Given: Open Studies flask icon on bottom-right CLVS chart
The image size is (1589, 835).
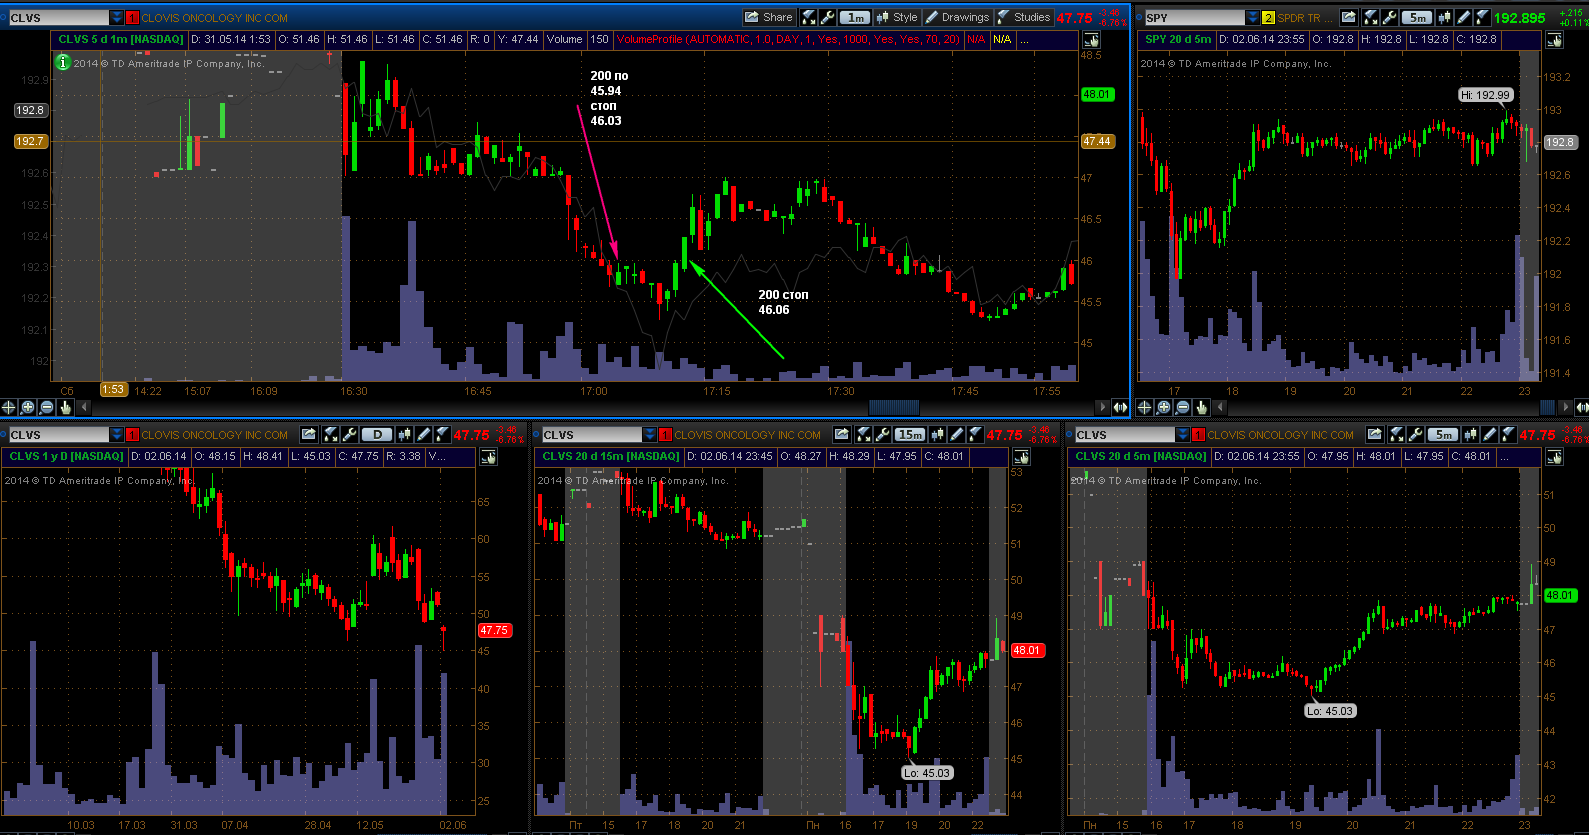Looking at the screenshot, I should [1507, 434].
